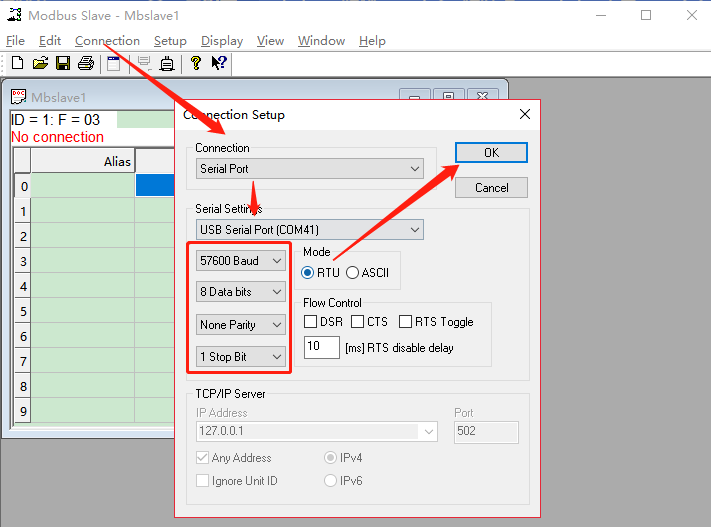Check the RTS Toggle checkbox
The width and height of the screenshot is (711, 527).
[405, 322]
